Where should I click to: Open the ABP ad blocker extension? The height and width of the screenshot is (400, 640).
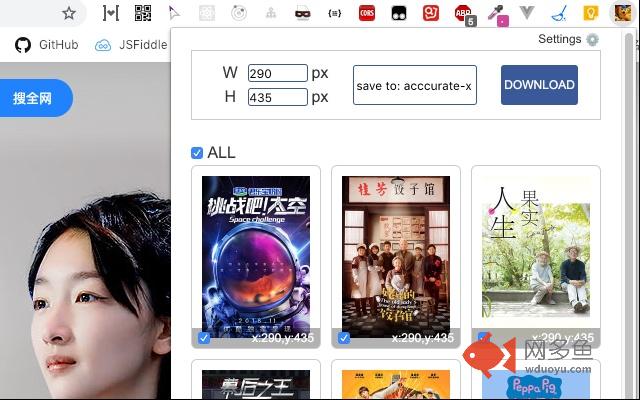464,14
